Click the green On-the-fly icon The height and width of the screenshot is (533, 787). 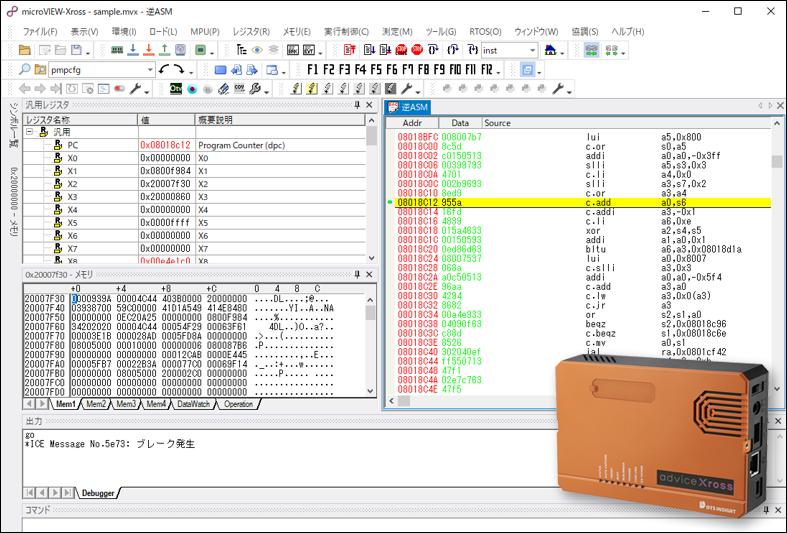point(176,89)
